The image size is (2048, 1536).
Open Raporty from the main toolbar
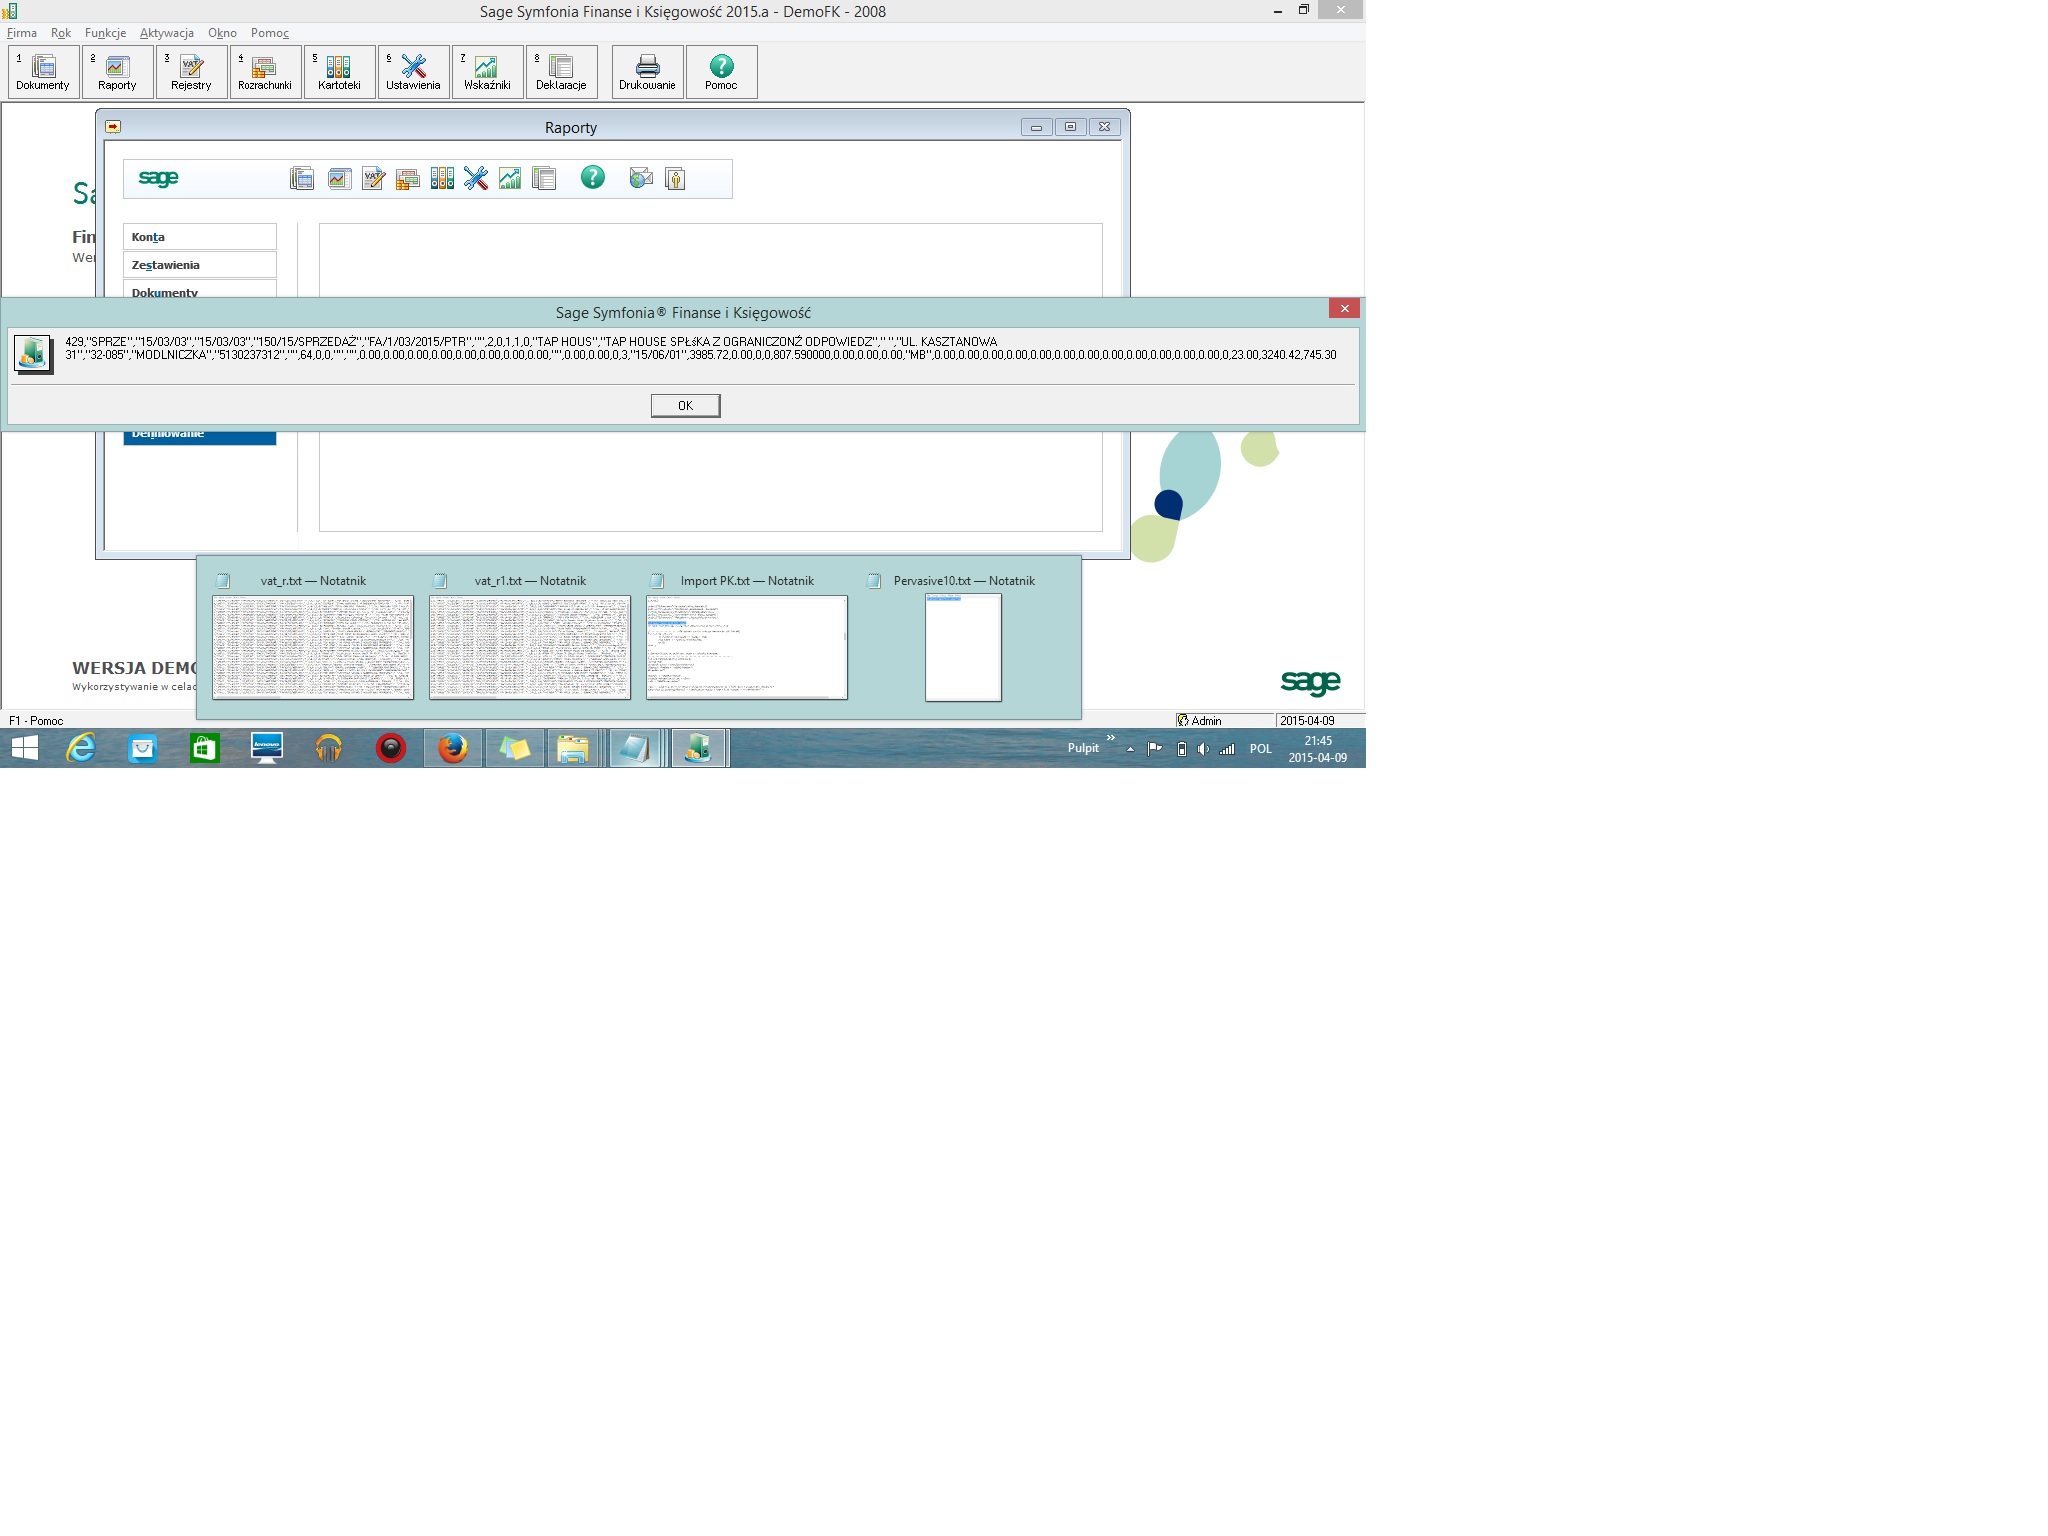pyautogui.click(x=118, y=72)
